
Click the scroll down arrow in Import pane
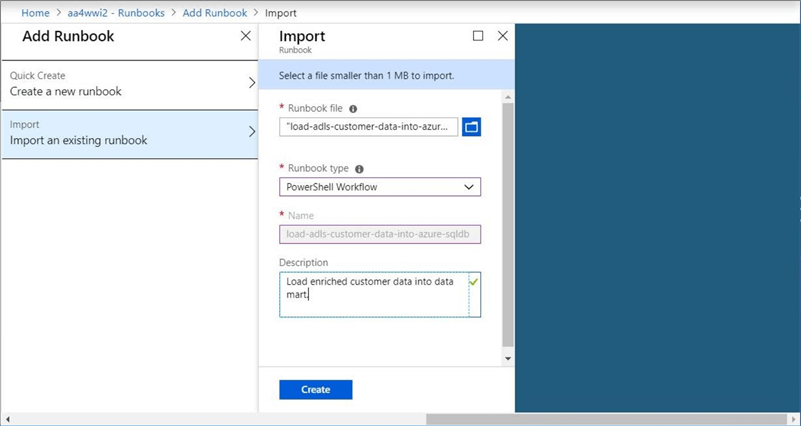point(507,358)
